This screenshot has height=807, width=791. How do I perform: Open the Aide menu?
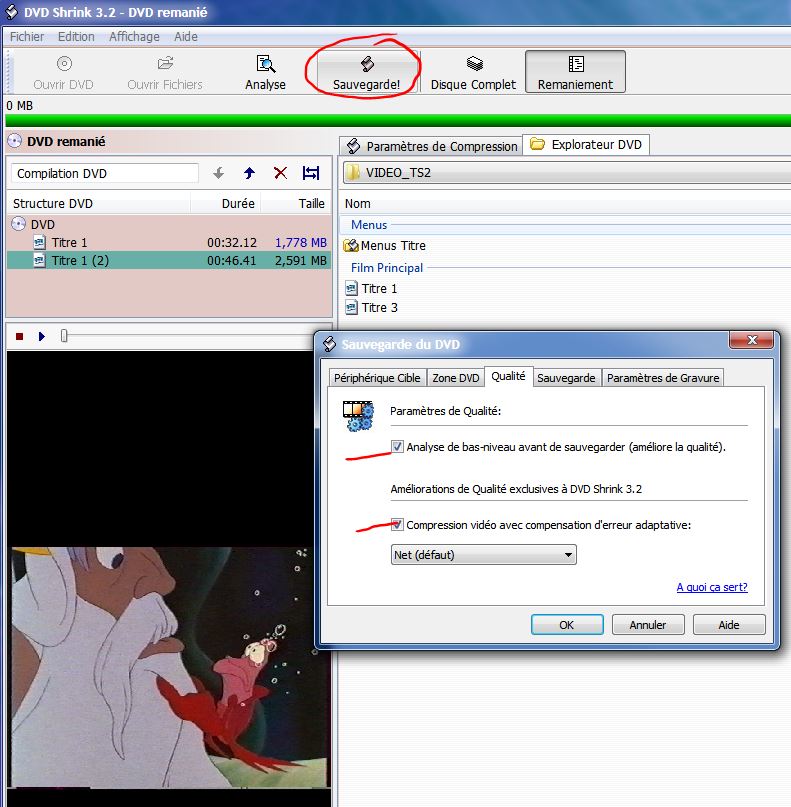tap(186, 37)
